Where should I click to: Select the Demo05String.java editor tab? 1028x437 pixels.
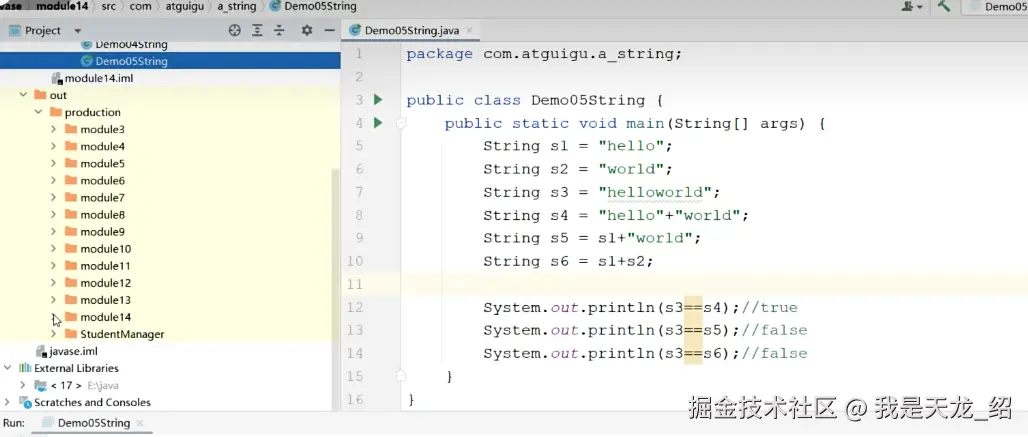click(412, 30)
